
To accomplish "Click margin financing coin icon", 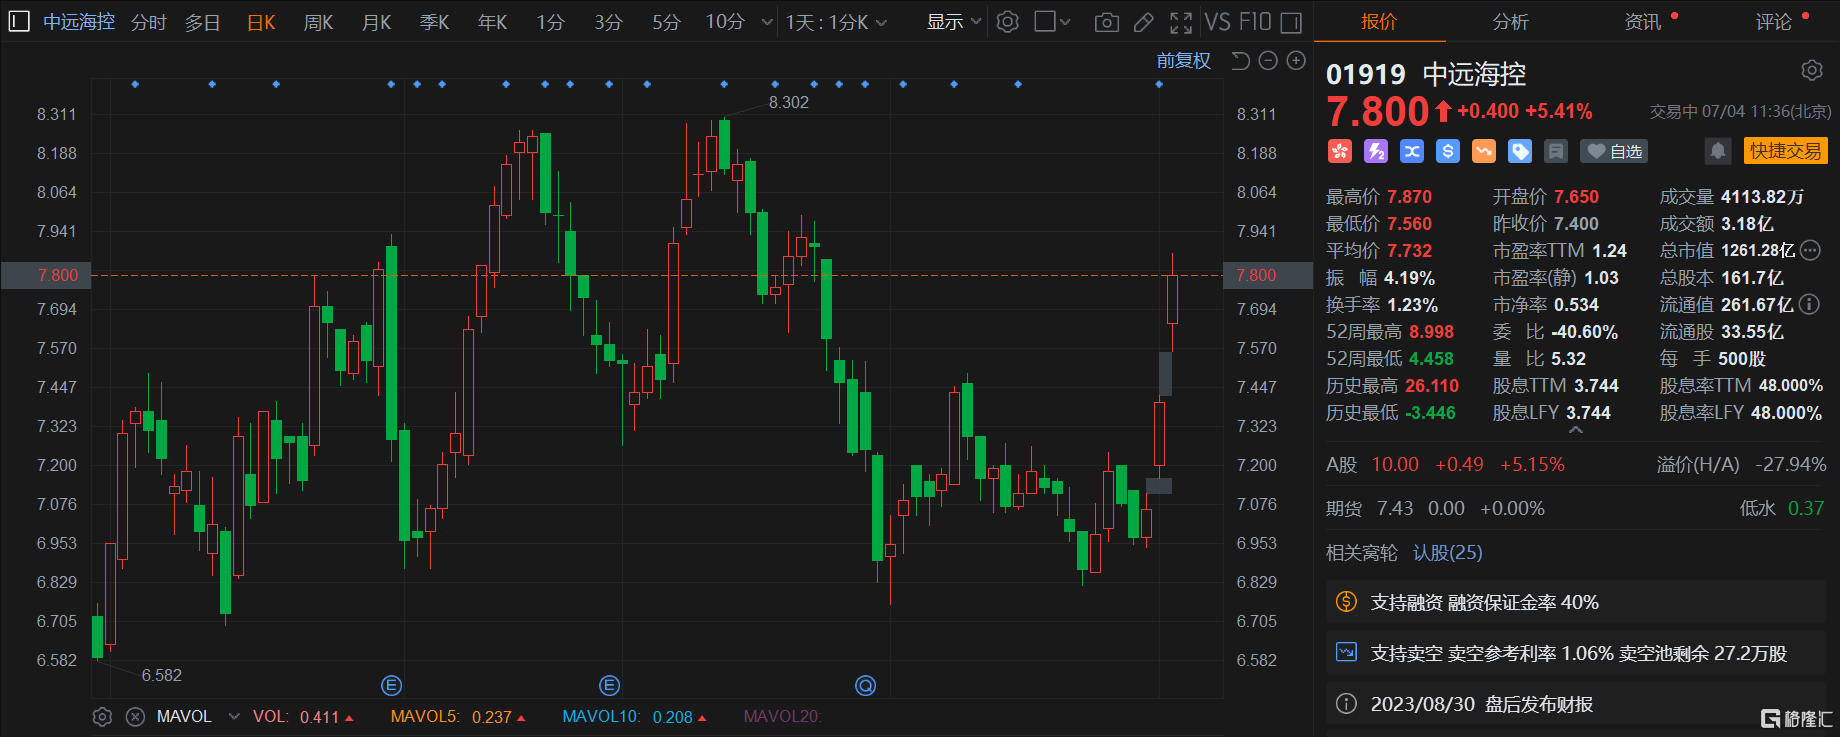I will [1347, 602].
